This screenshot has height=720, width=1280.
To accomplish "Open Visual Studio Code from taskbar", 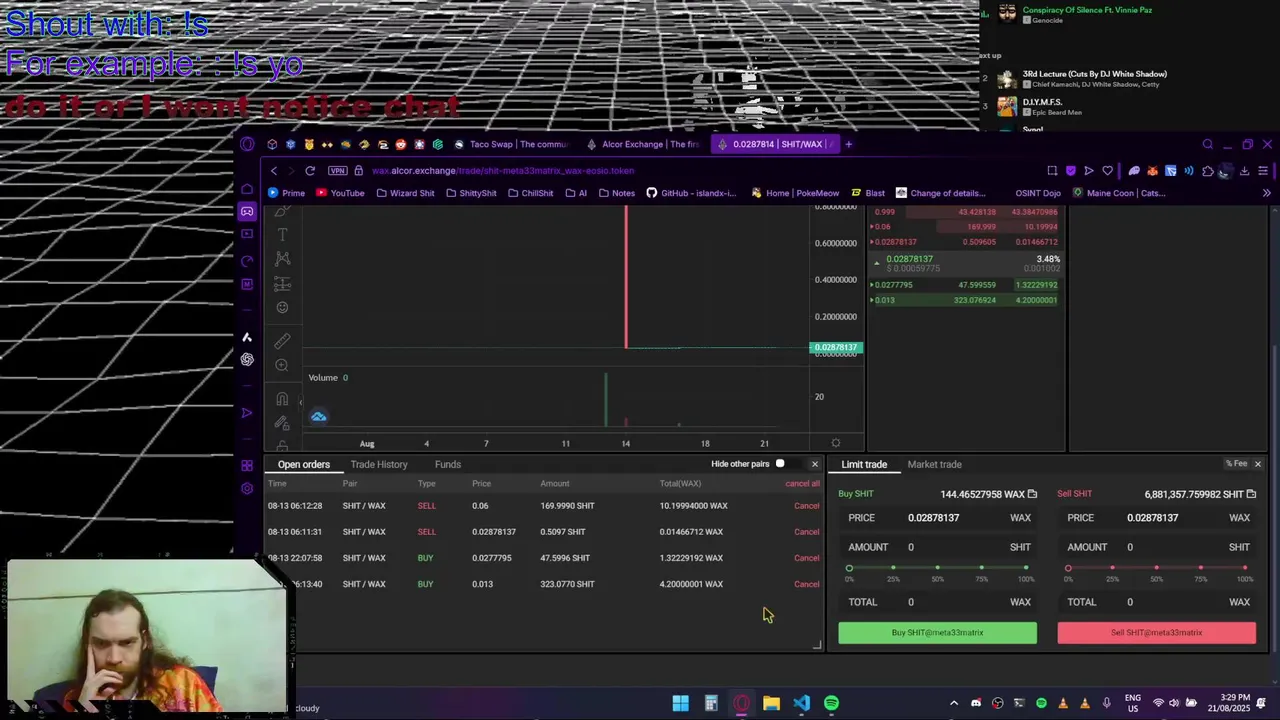I will tap(801, 703).
